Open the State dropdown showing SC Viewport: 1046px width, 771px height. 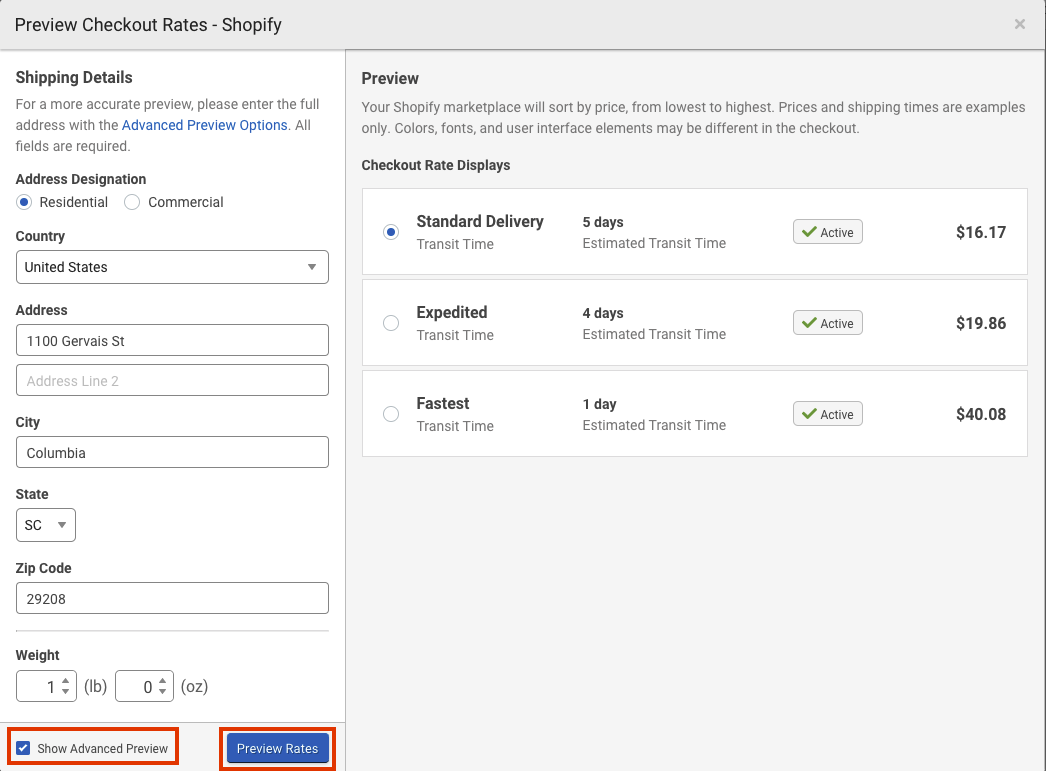pyautogui.click(x=45, y=525)
